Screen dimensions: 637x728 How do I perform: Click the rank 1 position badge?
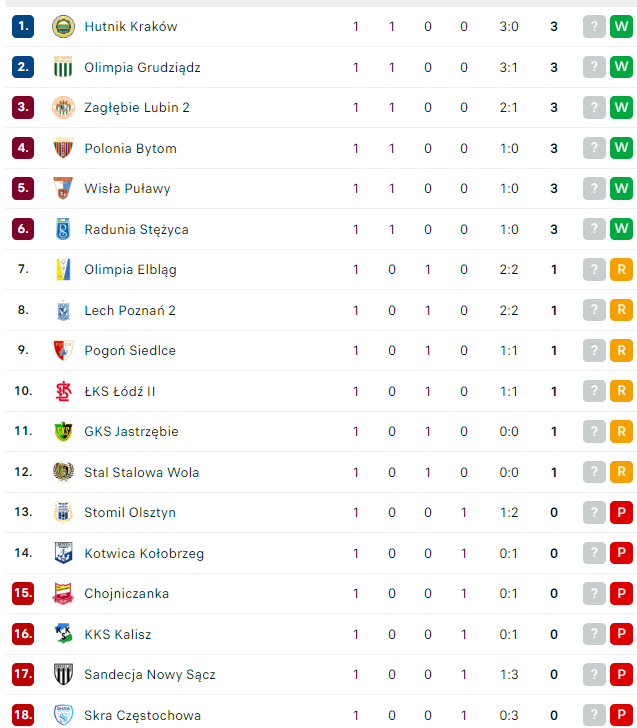pyautogui.click(x=23, y=27)
